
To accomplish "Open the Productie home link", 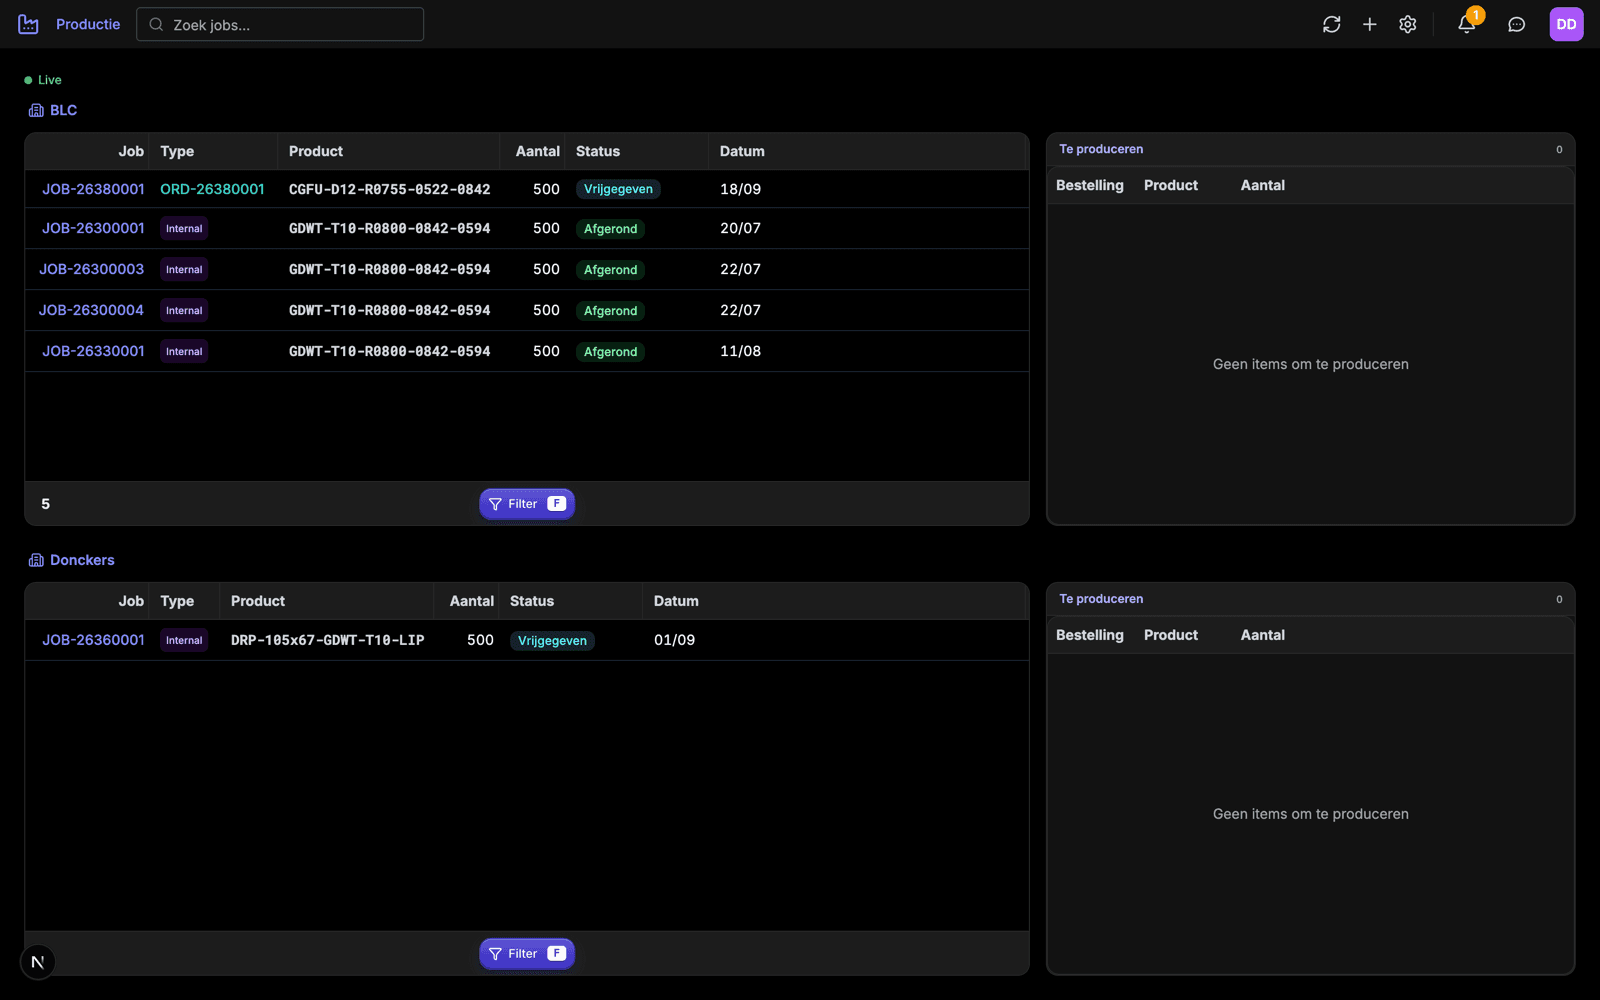I will pos(88,24).
